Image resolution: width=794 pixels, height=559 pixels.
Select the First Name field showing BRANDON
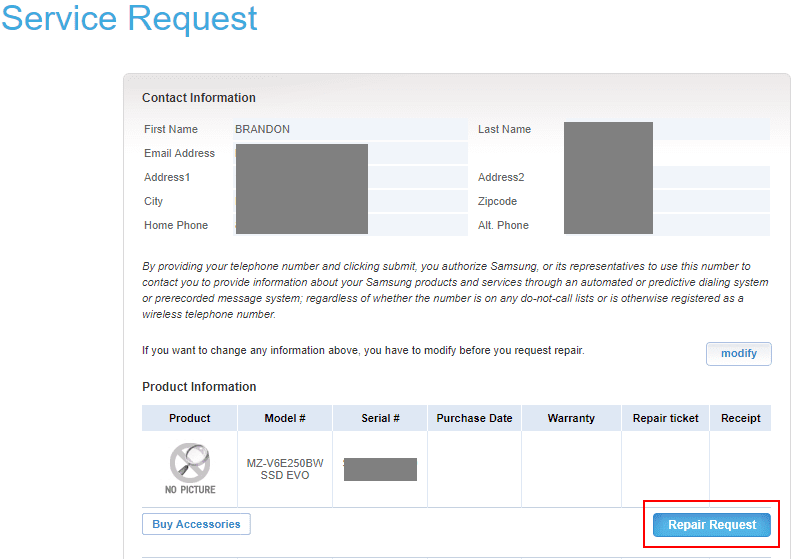(350, 129)
